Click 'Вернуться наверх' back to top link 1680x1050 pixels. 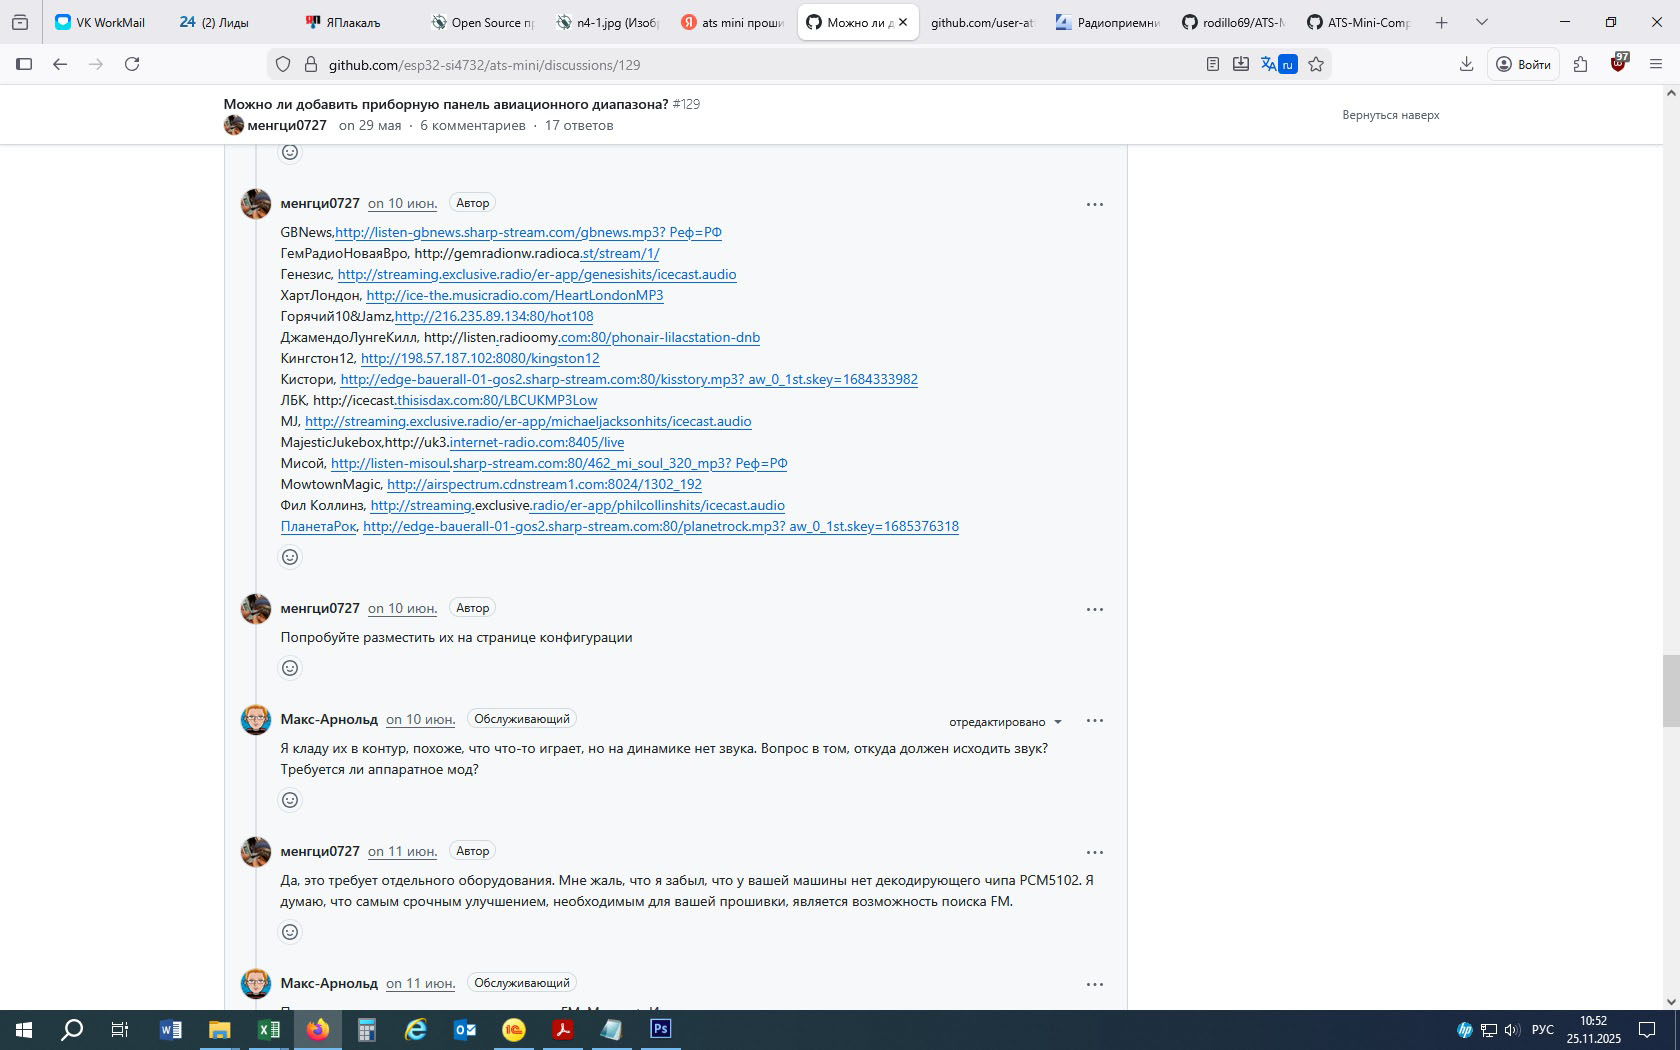[1390, 115]
